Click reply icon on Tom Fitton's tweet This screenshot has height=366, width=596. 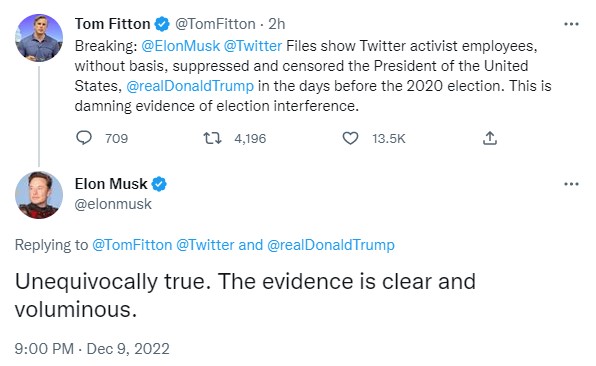[84, 138]
